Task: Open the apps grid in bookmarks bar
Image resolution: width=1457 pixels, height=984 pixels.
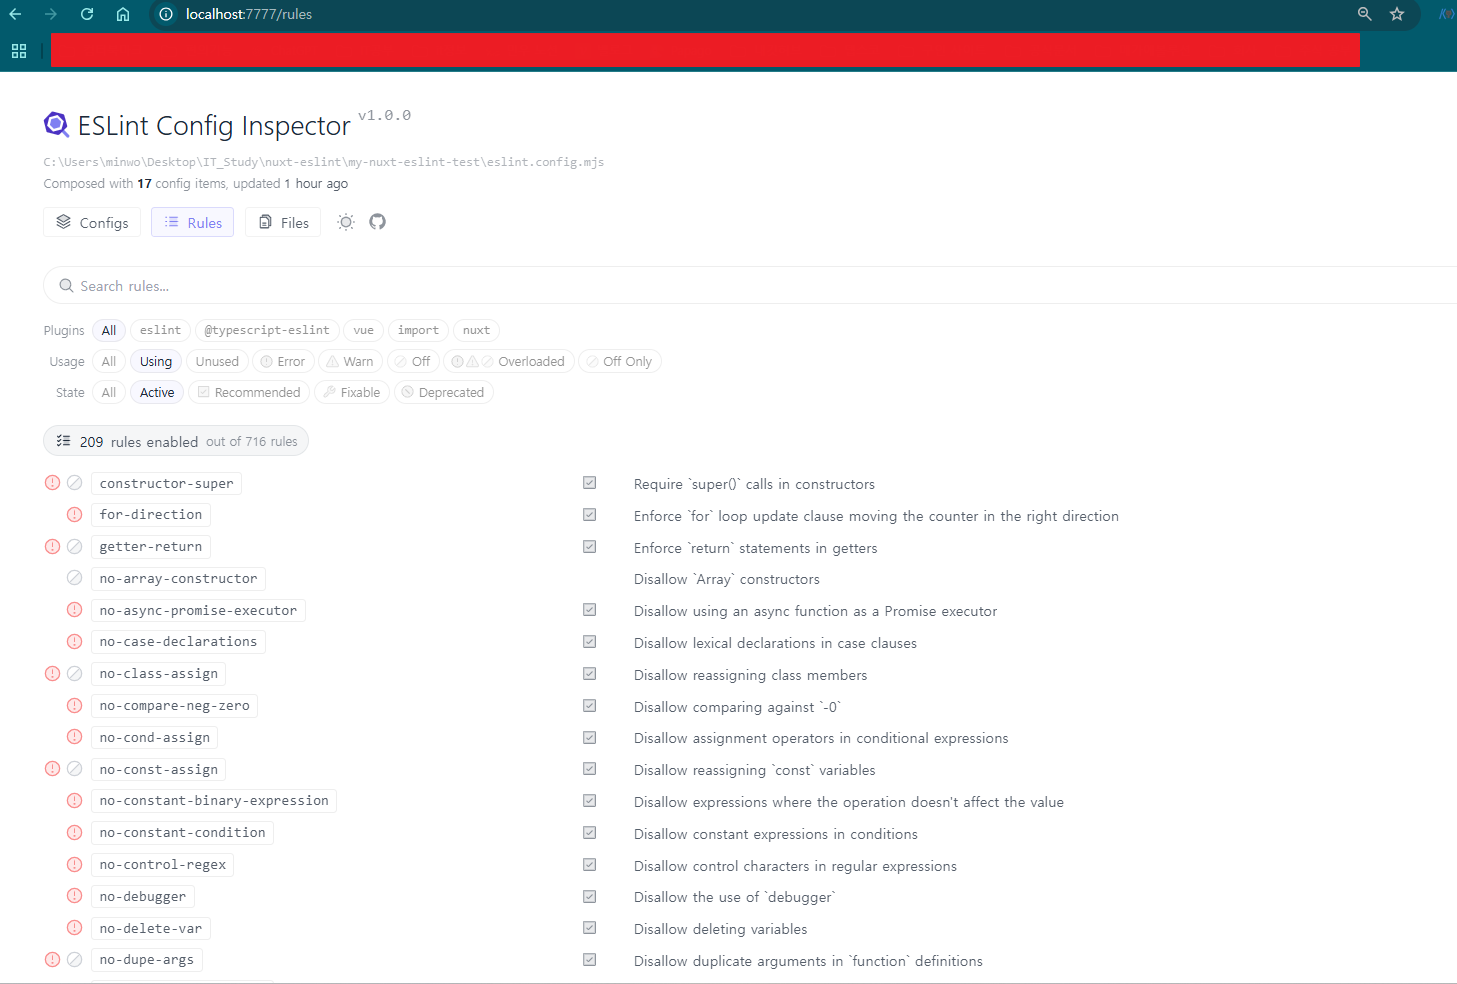Action: (19, 51)
